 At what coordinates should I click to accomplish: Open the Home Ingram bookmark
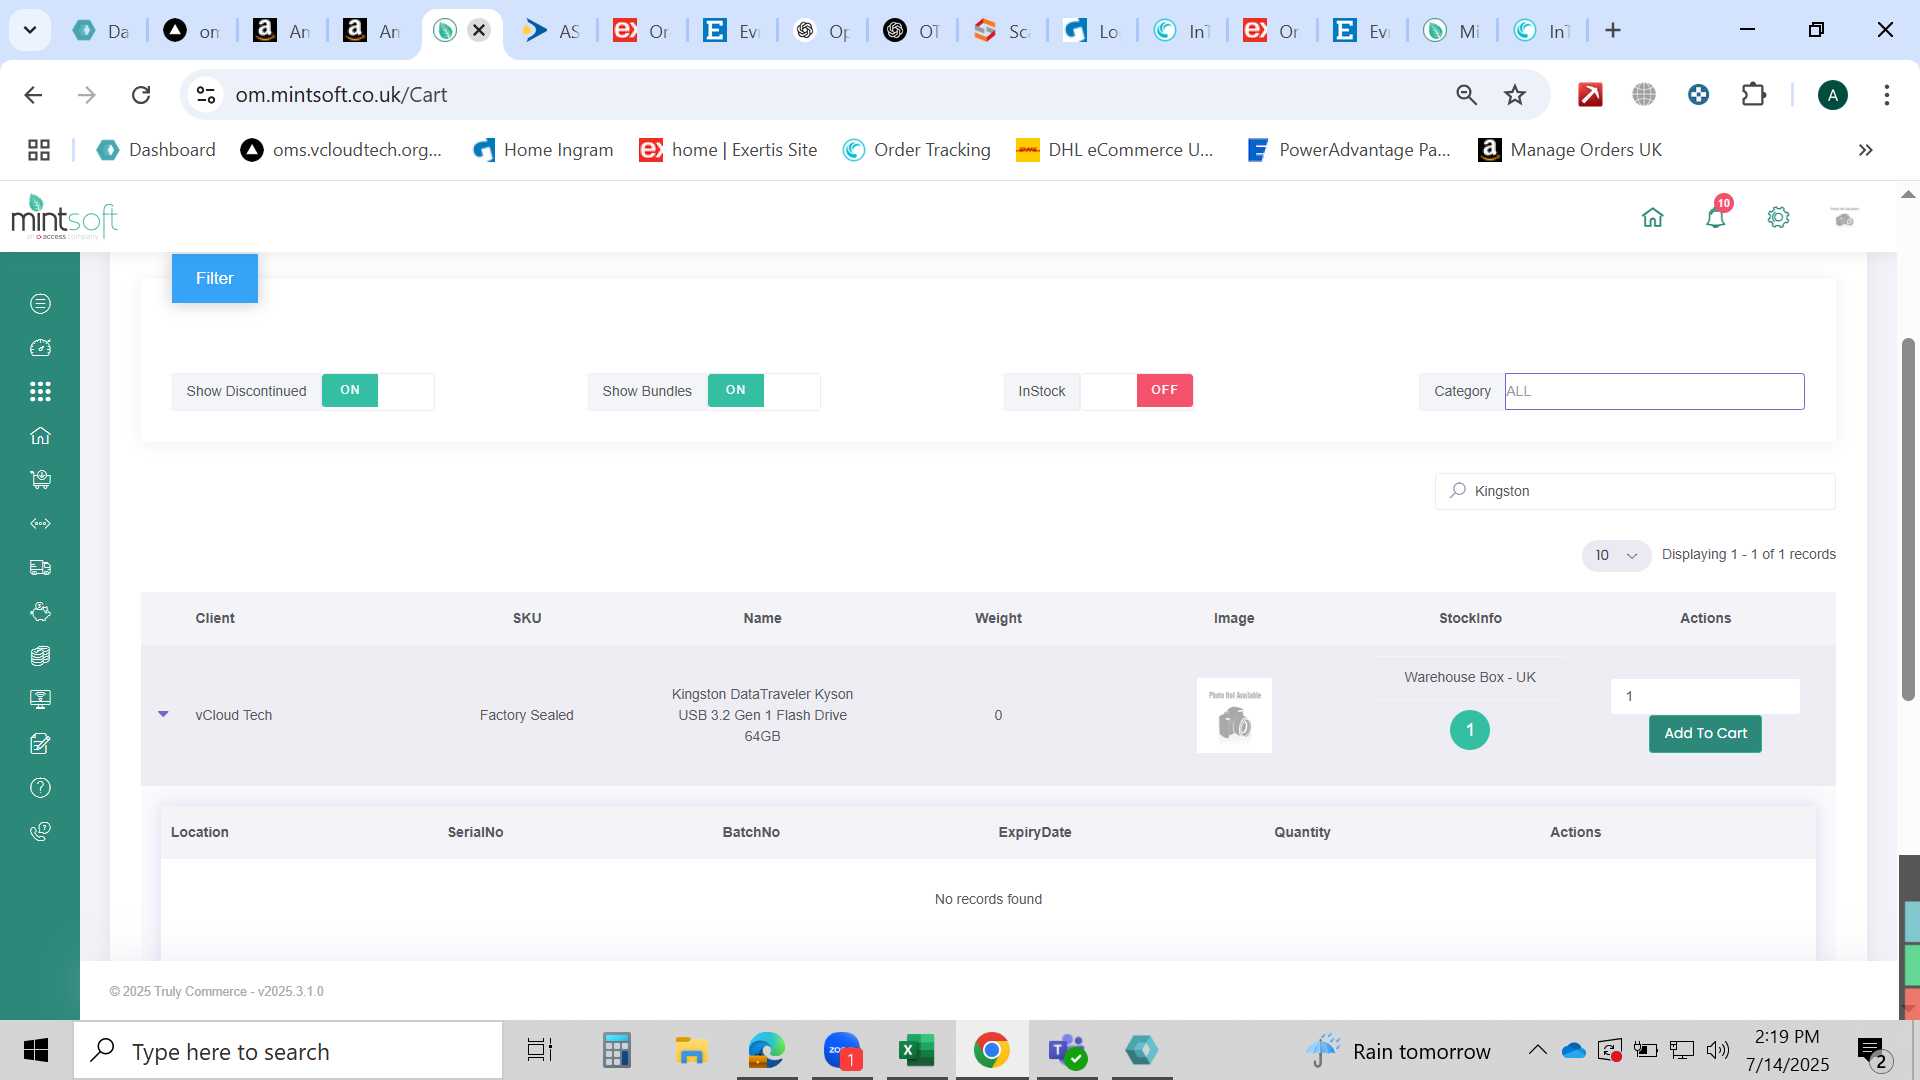[543, 150]
